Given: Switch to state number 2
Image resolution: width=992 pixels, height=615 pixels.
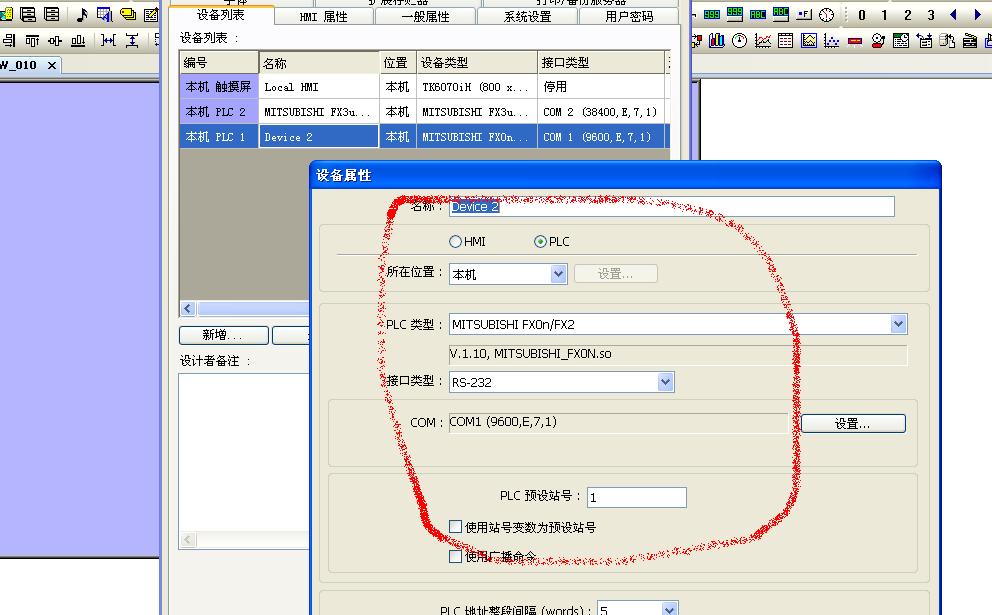Looking at the screenshot, I should point(908,15).
